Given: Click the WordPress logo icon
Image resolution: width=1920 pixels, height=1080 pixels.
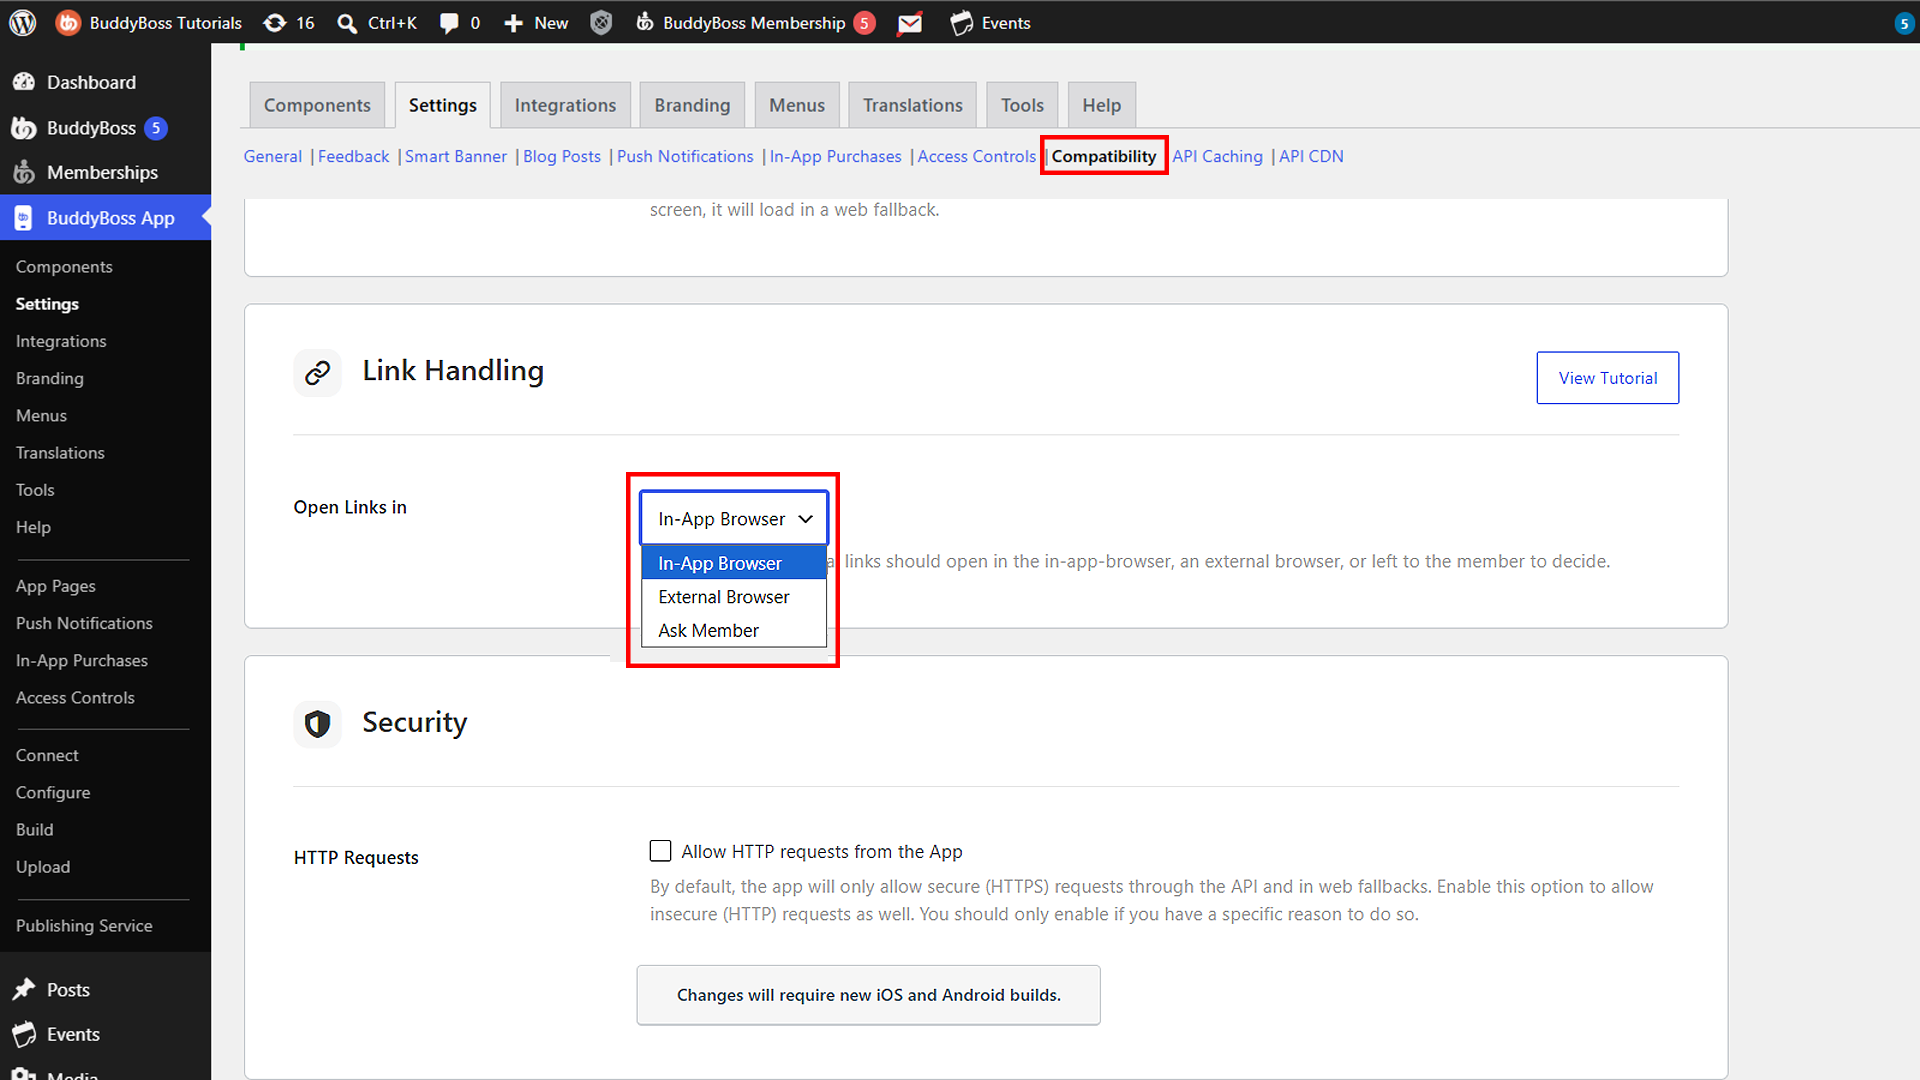Looking at the screenshot, I should [x=22, y=22].
